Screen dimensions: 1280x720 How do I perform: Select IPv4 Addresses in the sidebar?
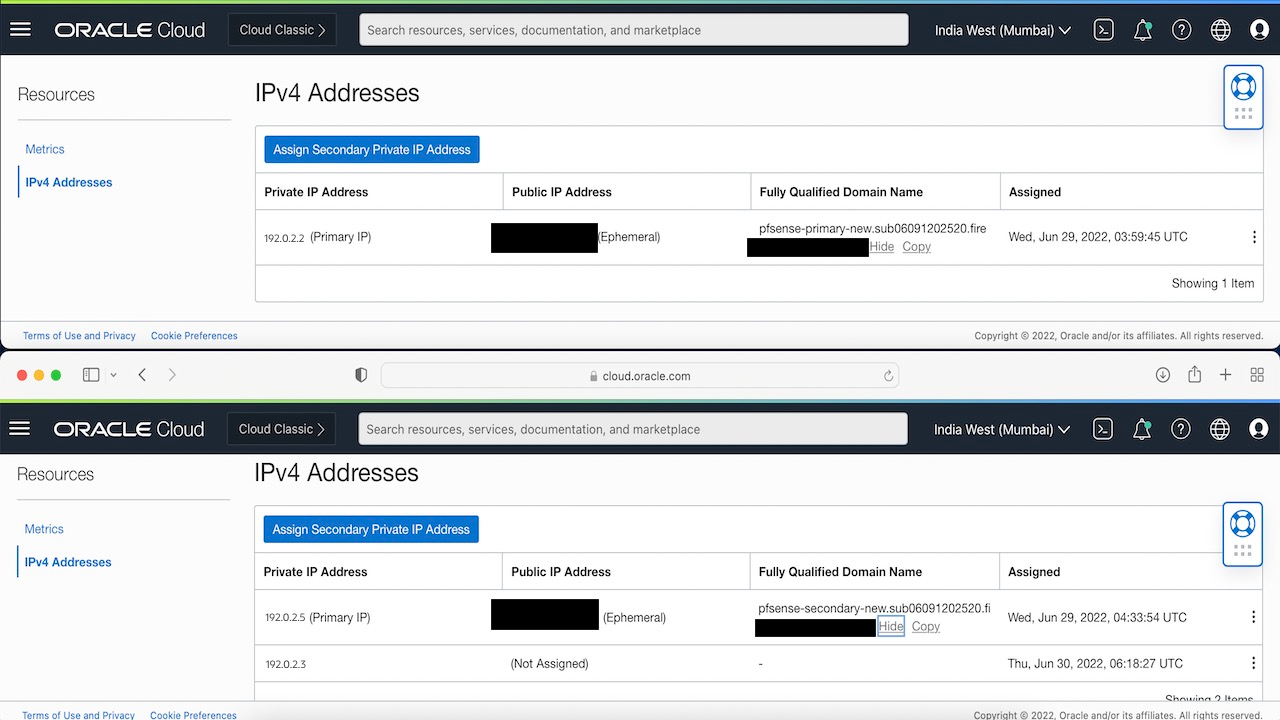(x=69, y=182)
